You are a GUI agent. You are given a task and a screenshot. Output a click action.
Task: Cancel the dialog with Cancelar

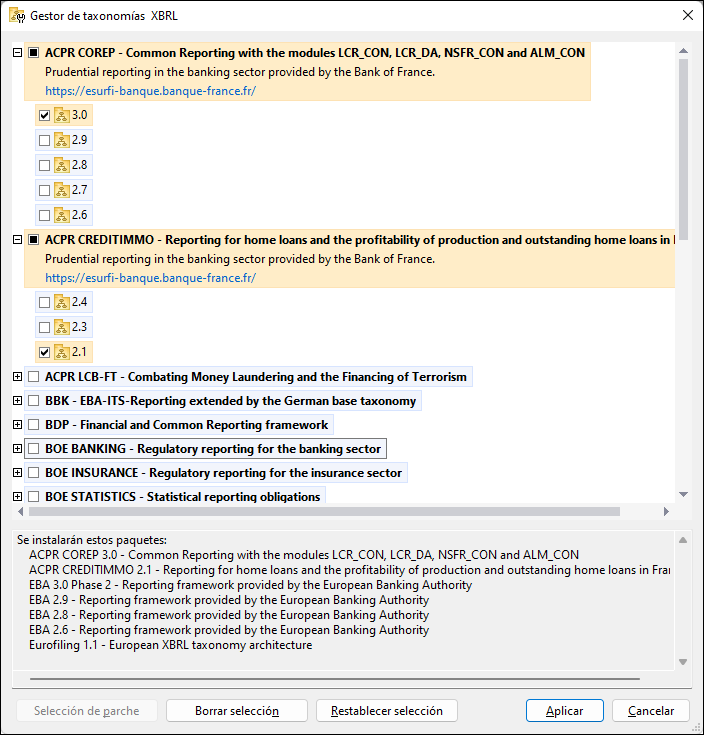coord(651,711)
